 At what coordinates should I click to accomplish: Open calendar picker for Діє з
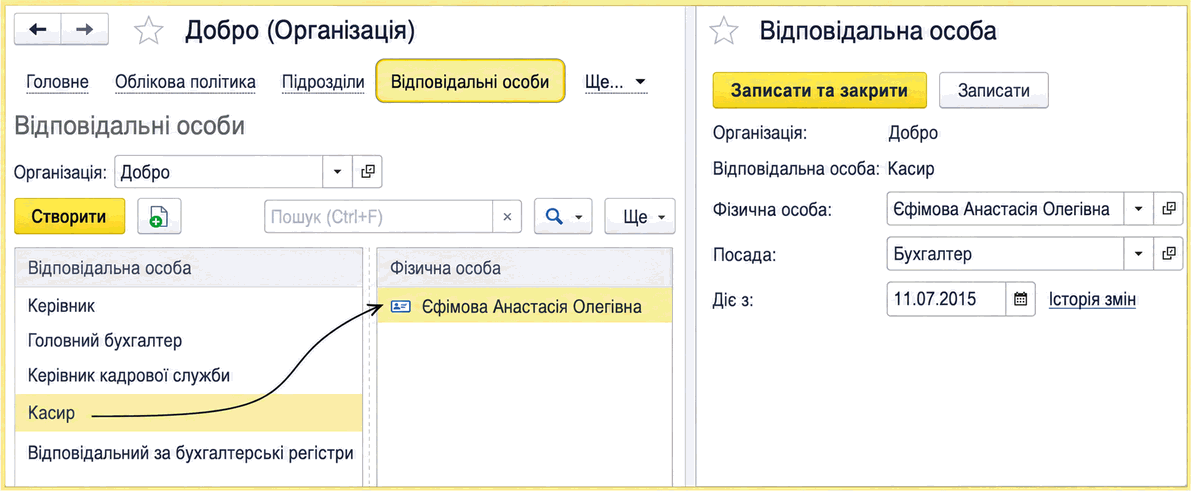tap(1020, 299)
